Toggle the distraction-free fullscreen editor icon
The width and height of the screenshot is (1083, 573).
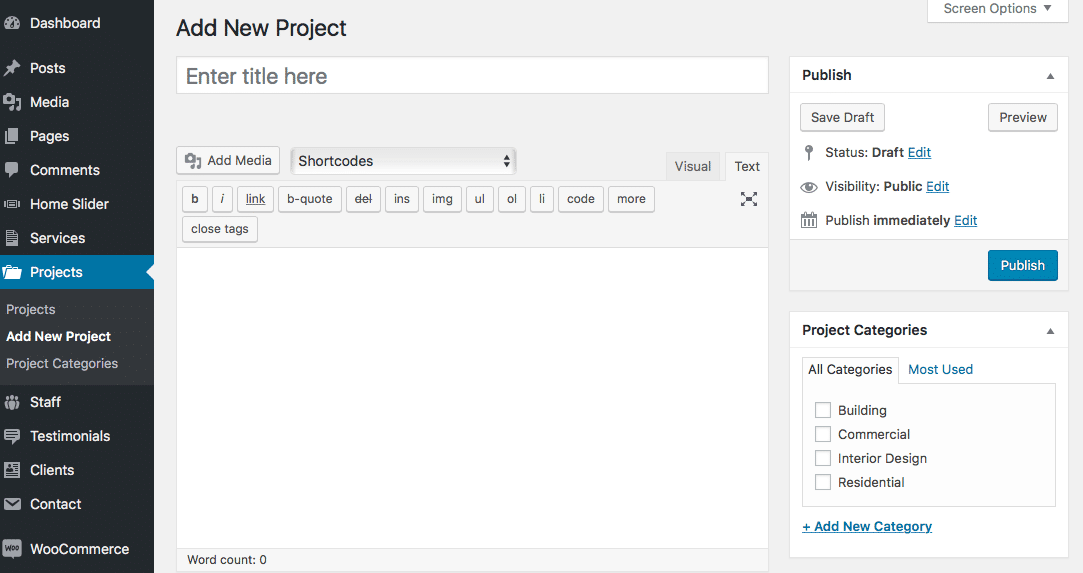[749, 199]
